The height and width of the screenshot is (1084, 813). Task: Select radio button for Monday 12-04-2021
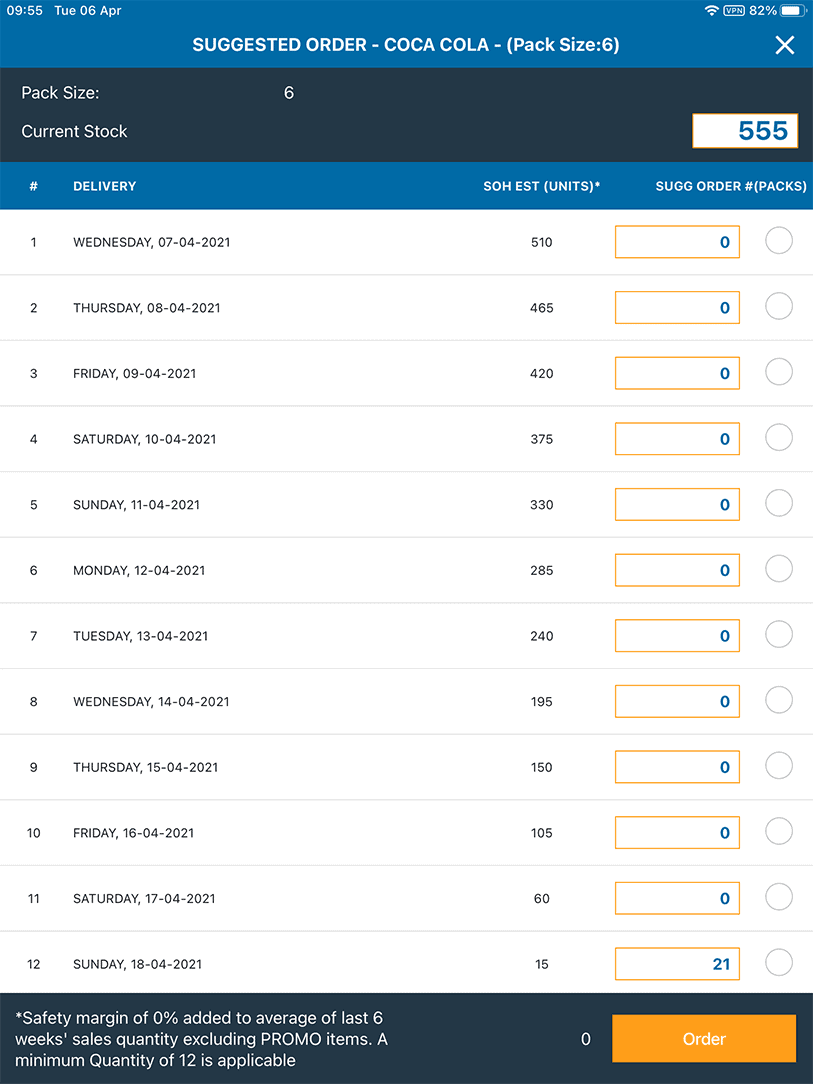(x=778, y=569)
